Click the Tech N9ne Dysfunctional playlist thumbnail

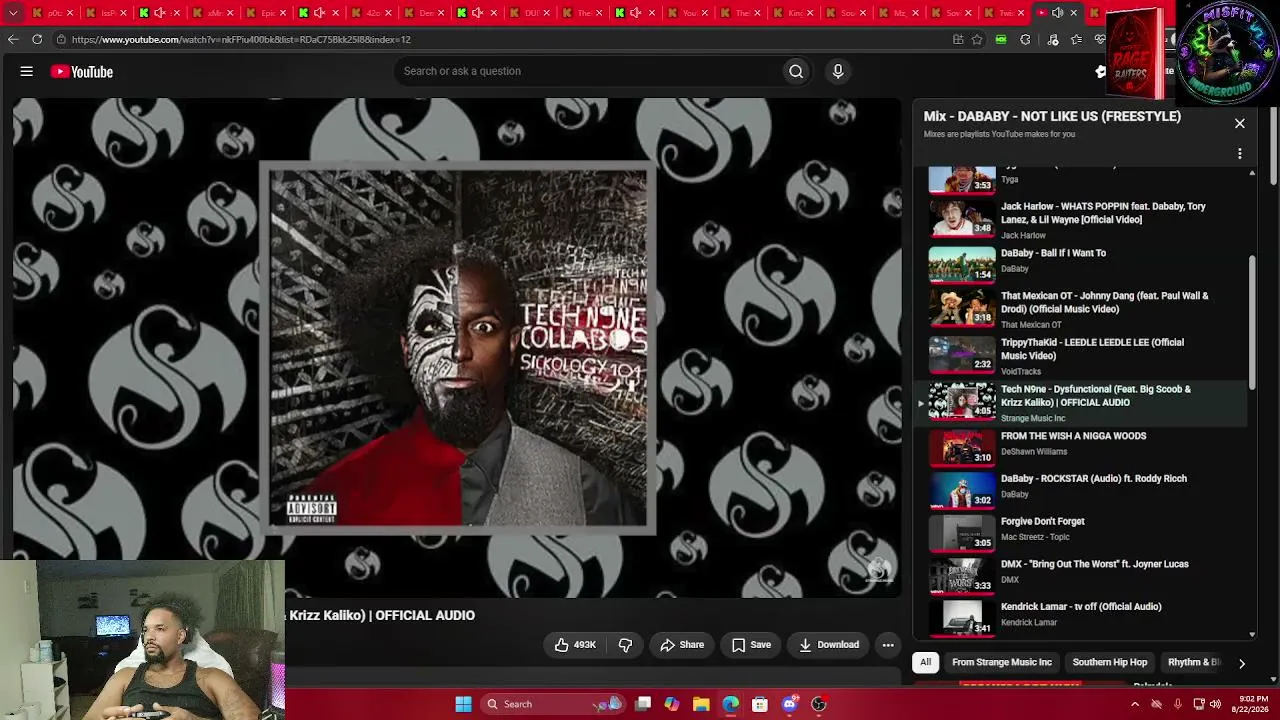pos(962,401)
